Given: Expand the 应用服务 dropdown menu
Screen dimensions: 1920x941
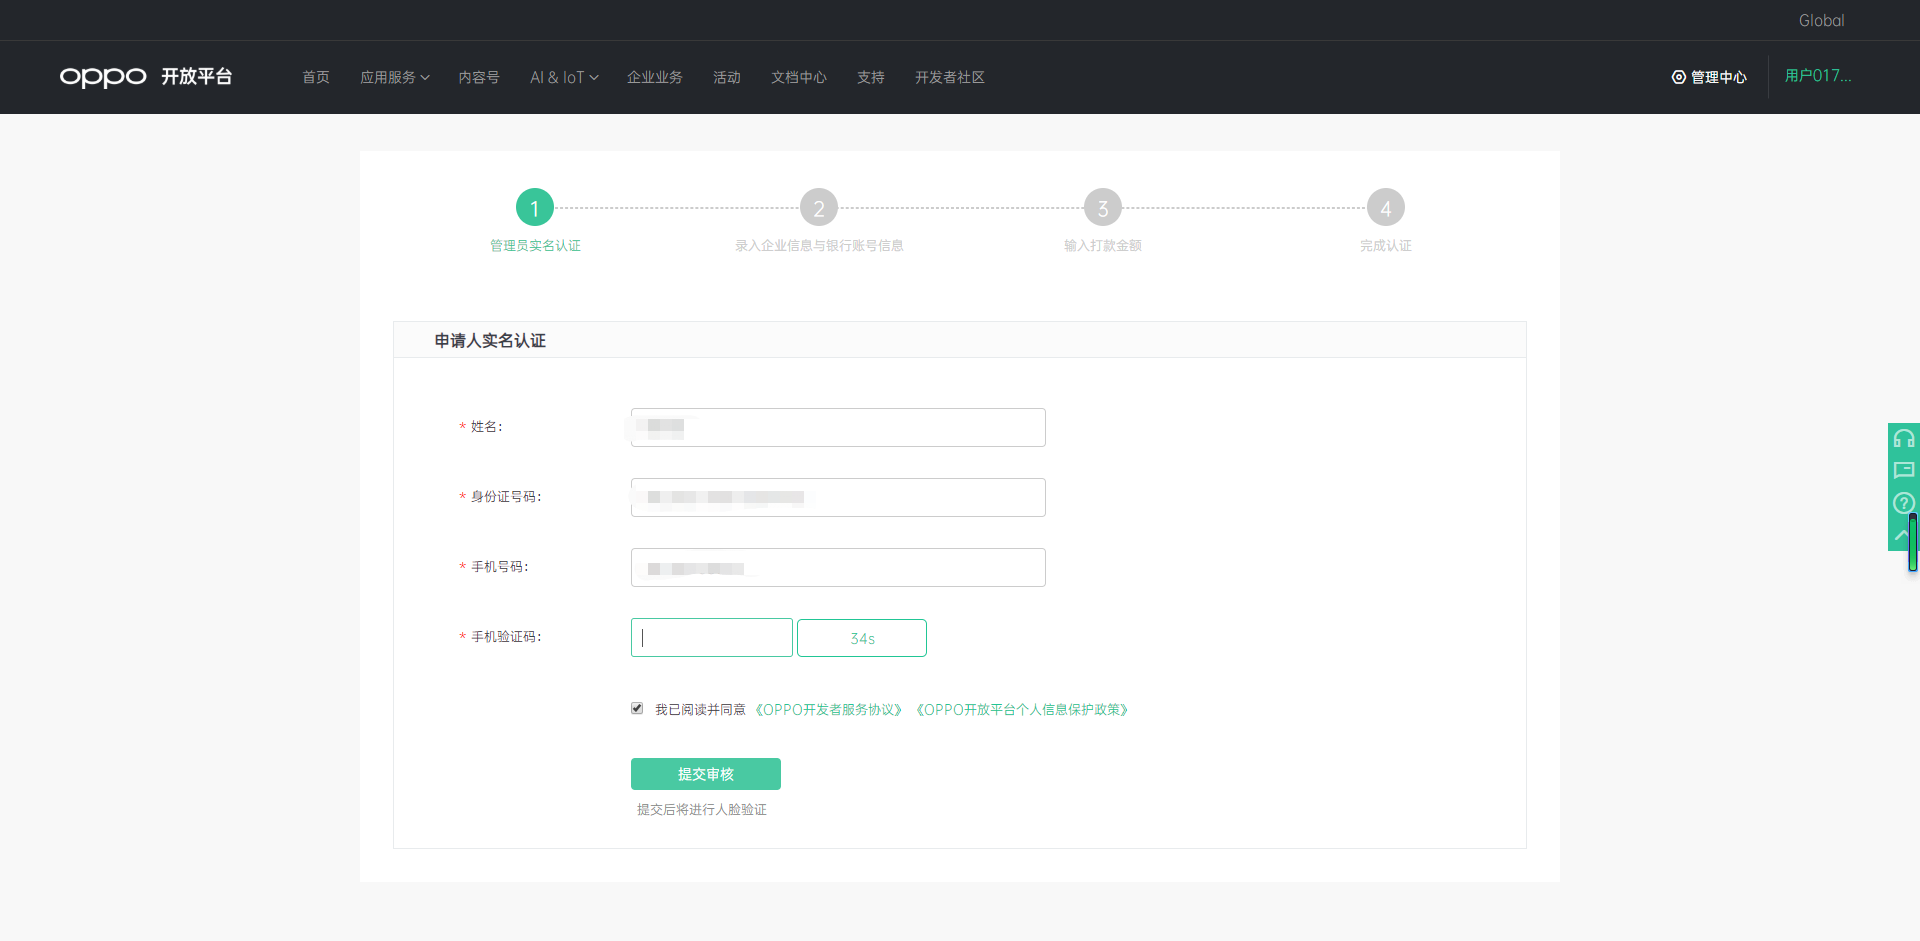Looking at the screenshot, I should [395, 77].
